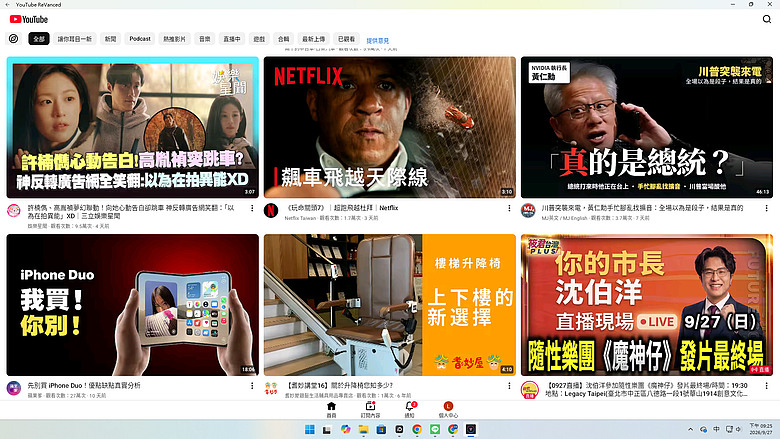Screen dimensions: 780x439
Task: Click the YouTube logo
Action: pos(29,19)
